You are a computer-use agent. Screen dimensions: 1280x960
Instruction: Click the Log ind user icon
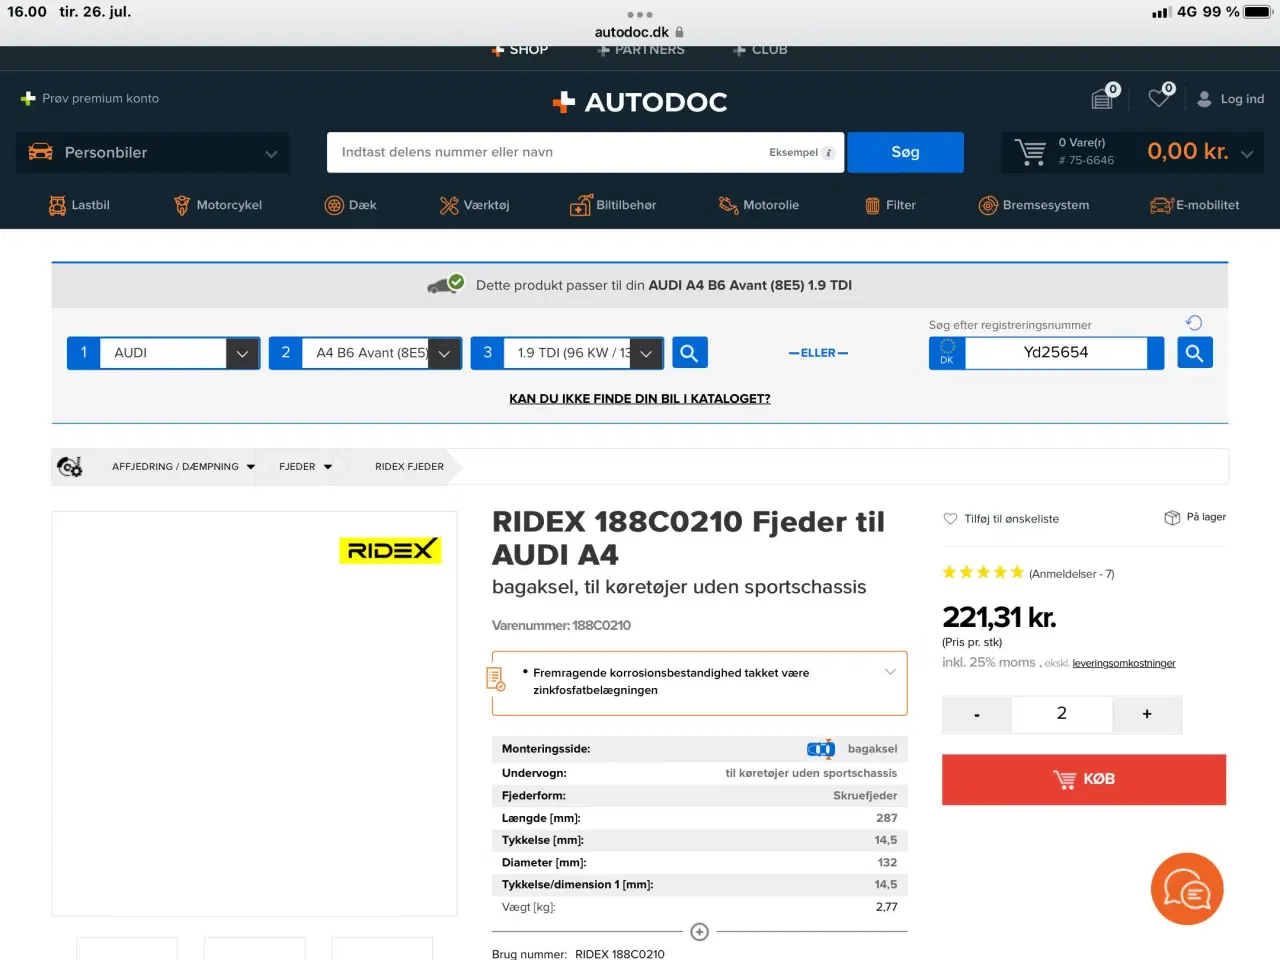(x=1204, y=99)
